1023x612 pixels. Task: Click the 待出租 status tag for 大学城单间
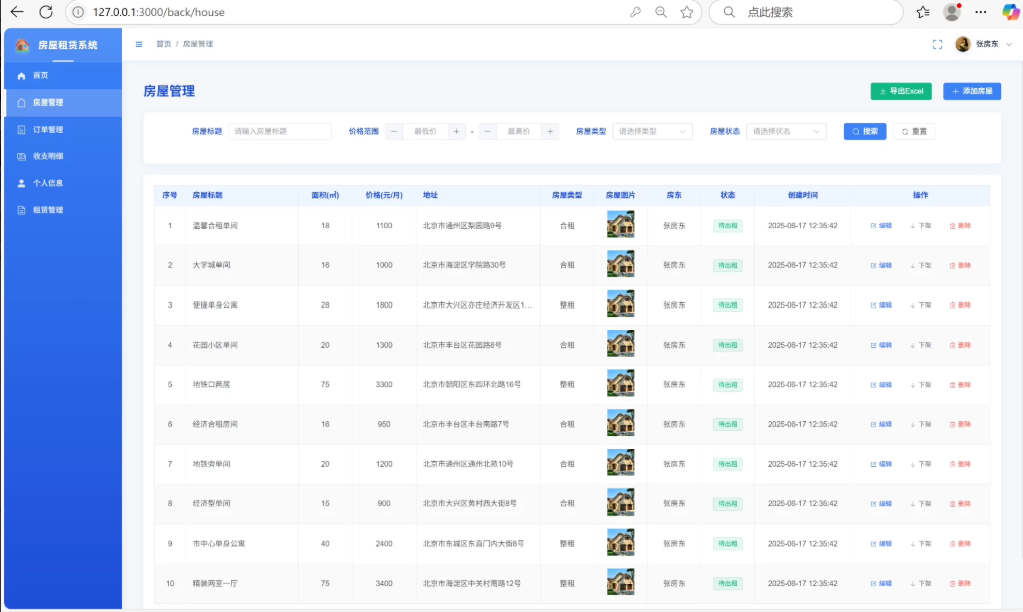727,266
